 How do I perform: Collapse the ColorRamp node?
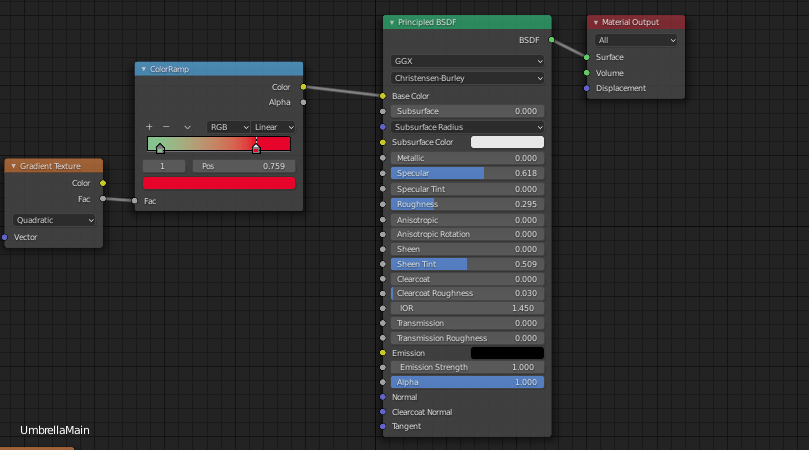pyautogui.click(x=144, y=69)
